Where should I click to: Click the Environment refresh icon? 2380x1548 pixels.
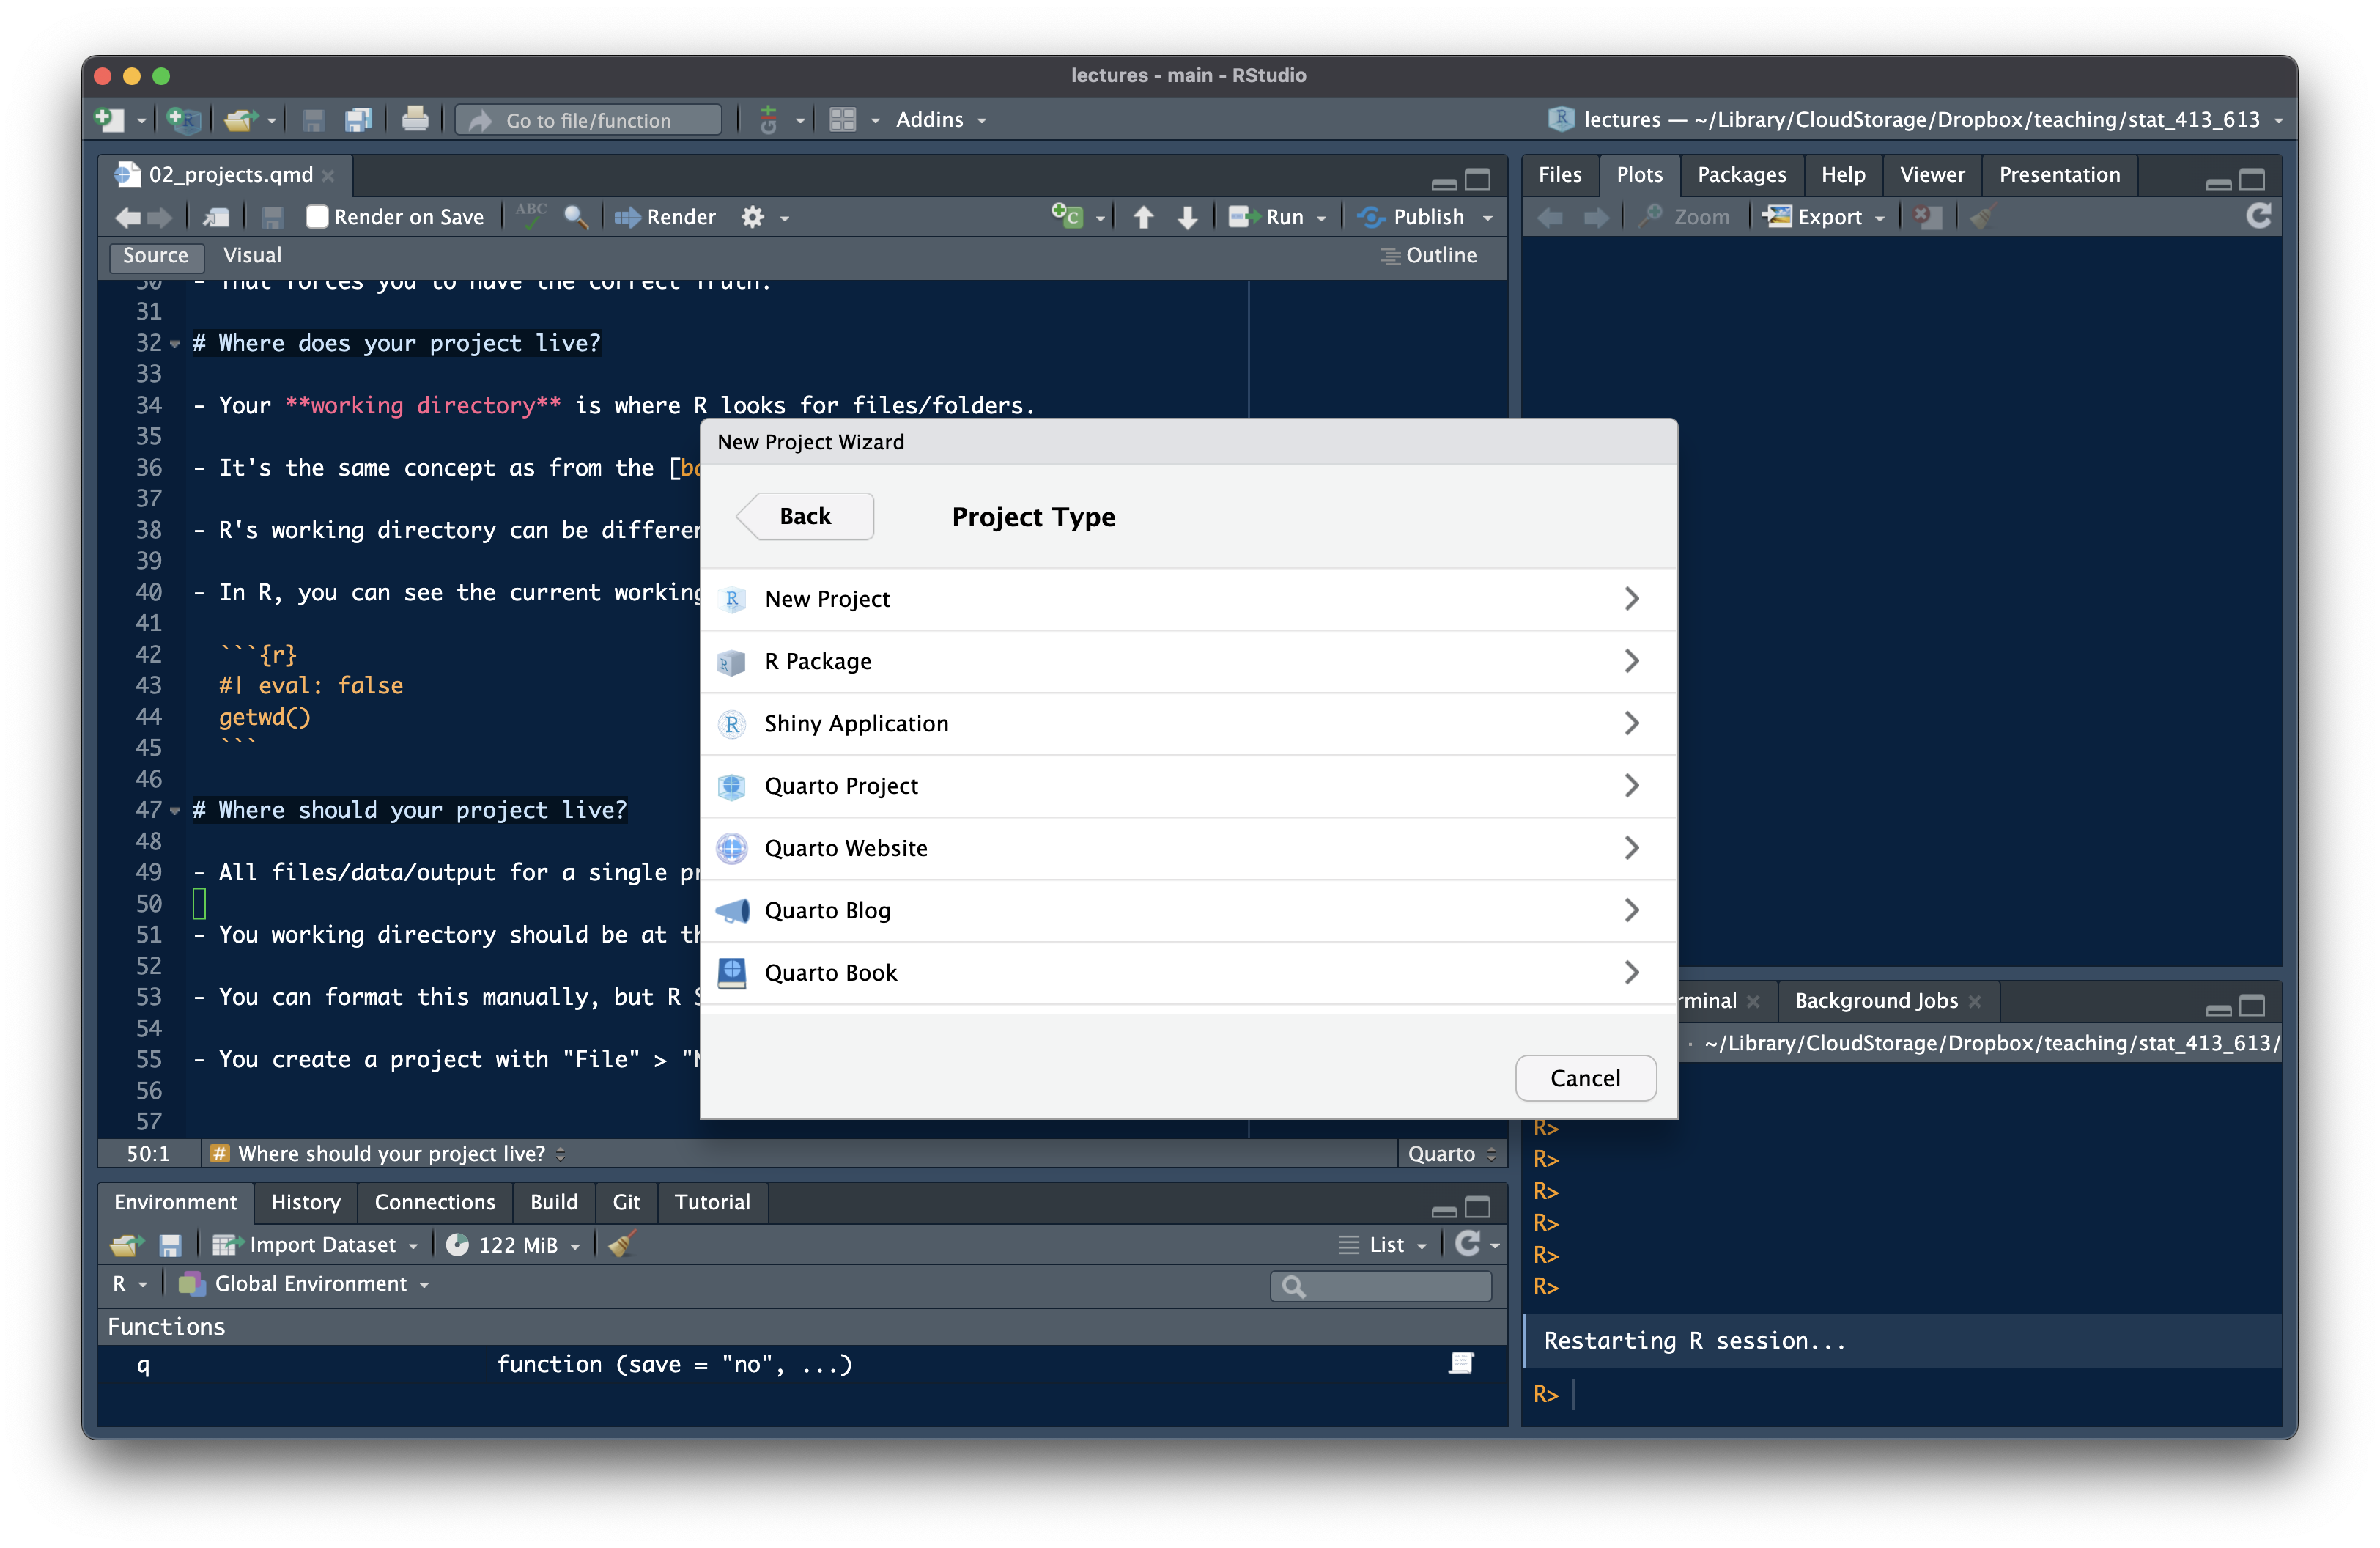pos(1467,1244)
